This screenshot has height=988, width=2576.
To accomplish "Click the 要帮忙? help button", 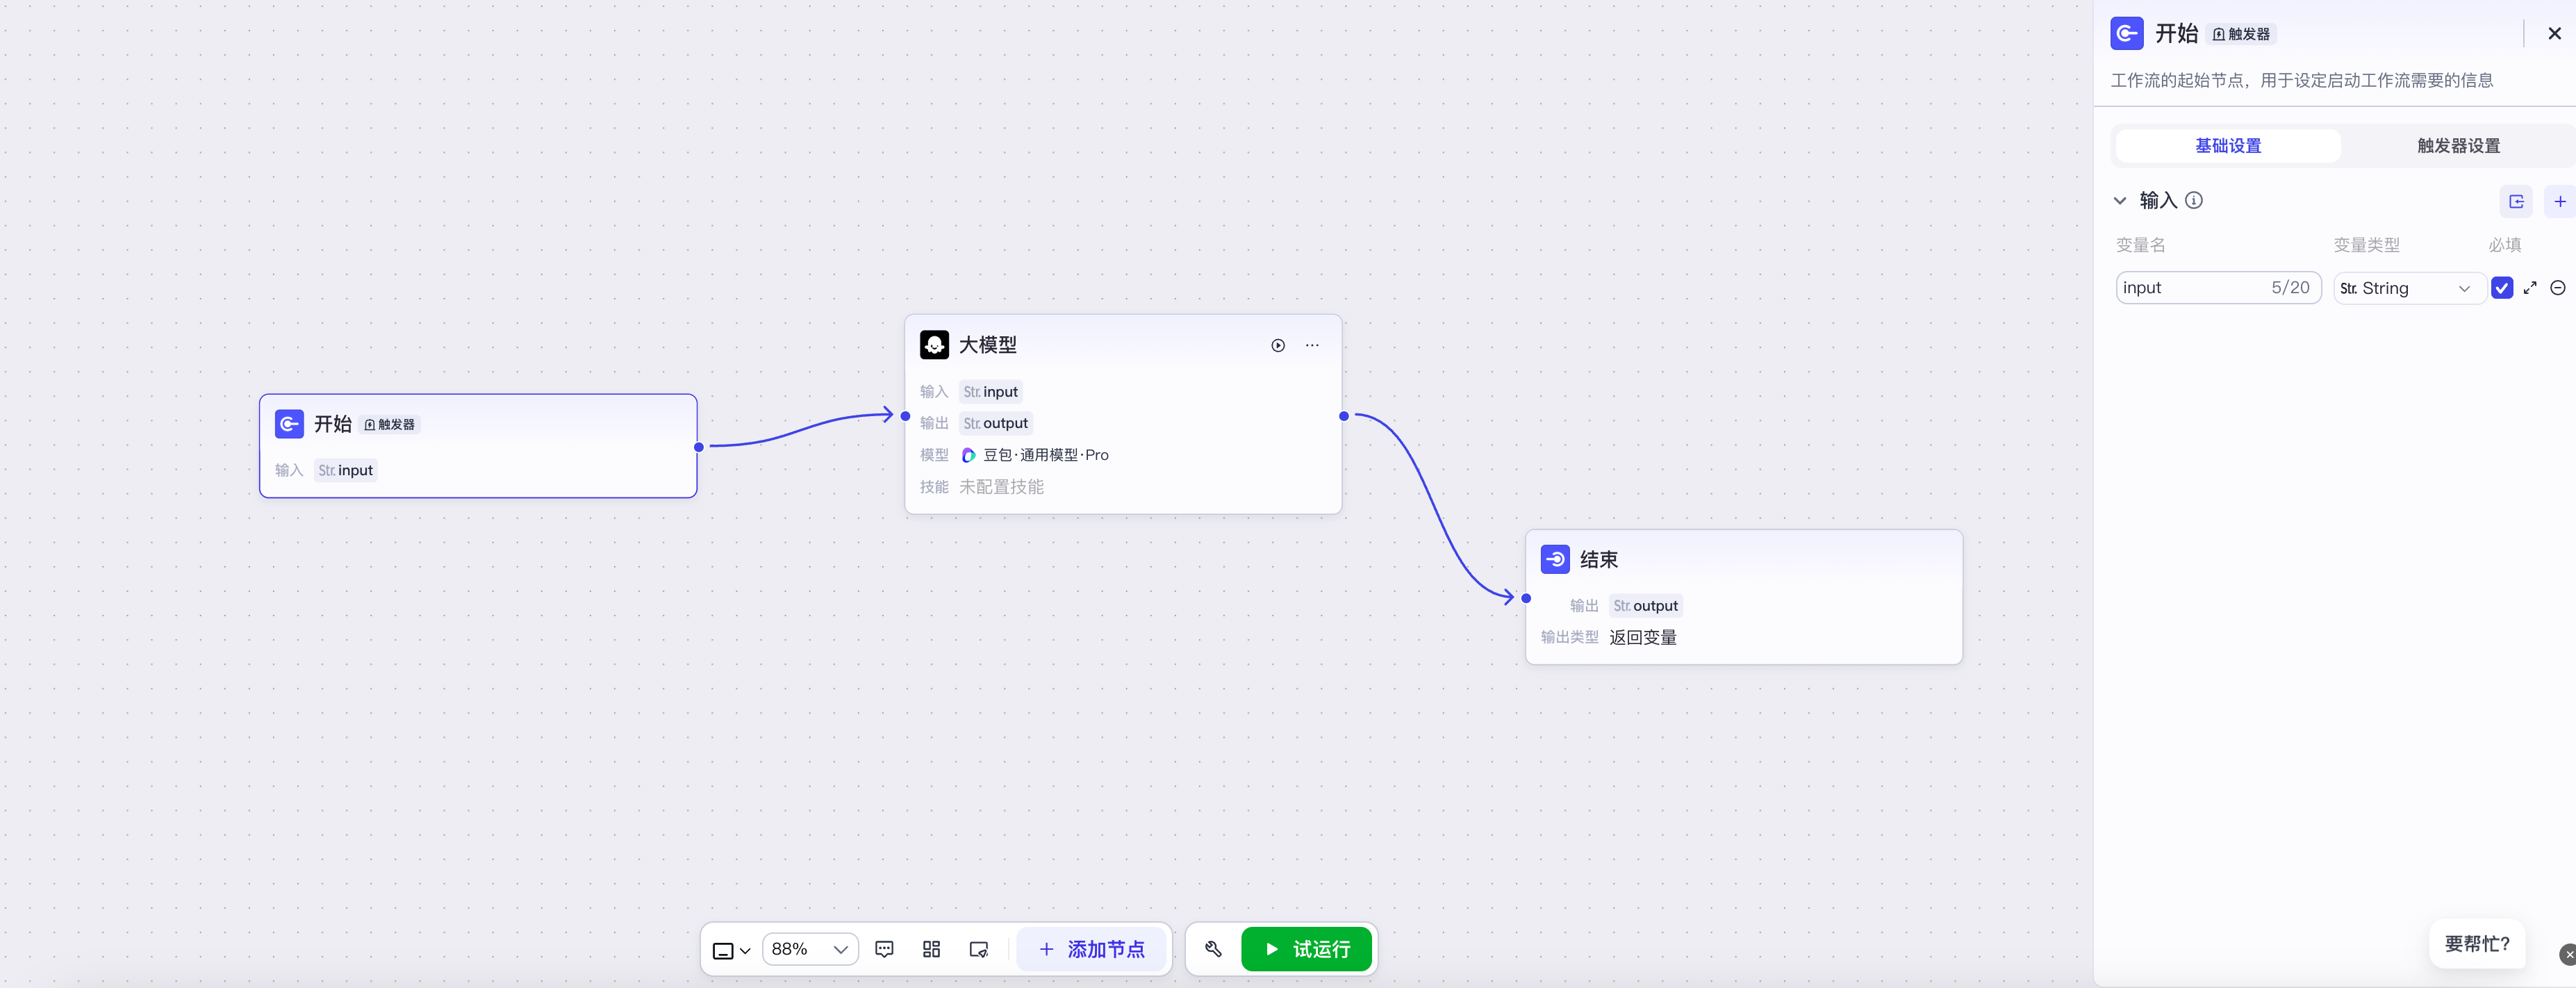I will [x=2477, y=944].
